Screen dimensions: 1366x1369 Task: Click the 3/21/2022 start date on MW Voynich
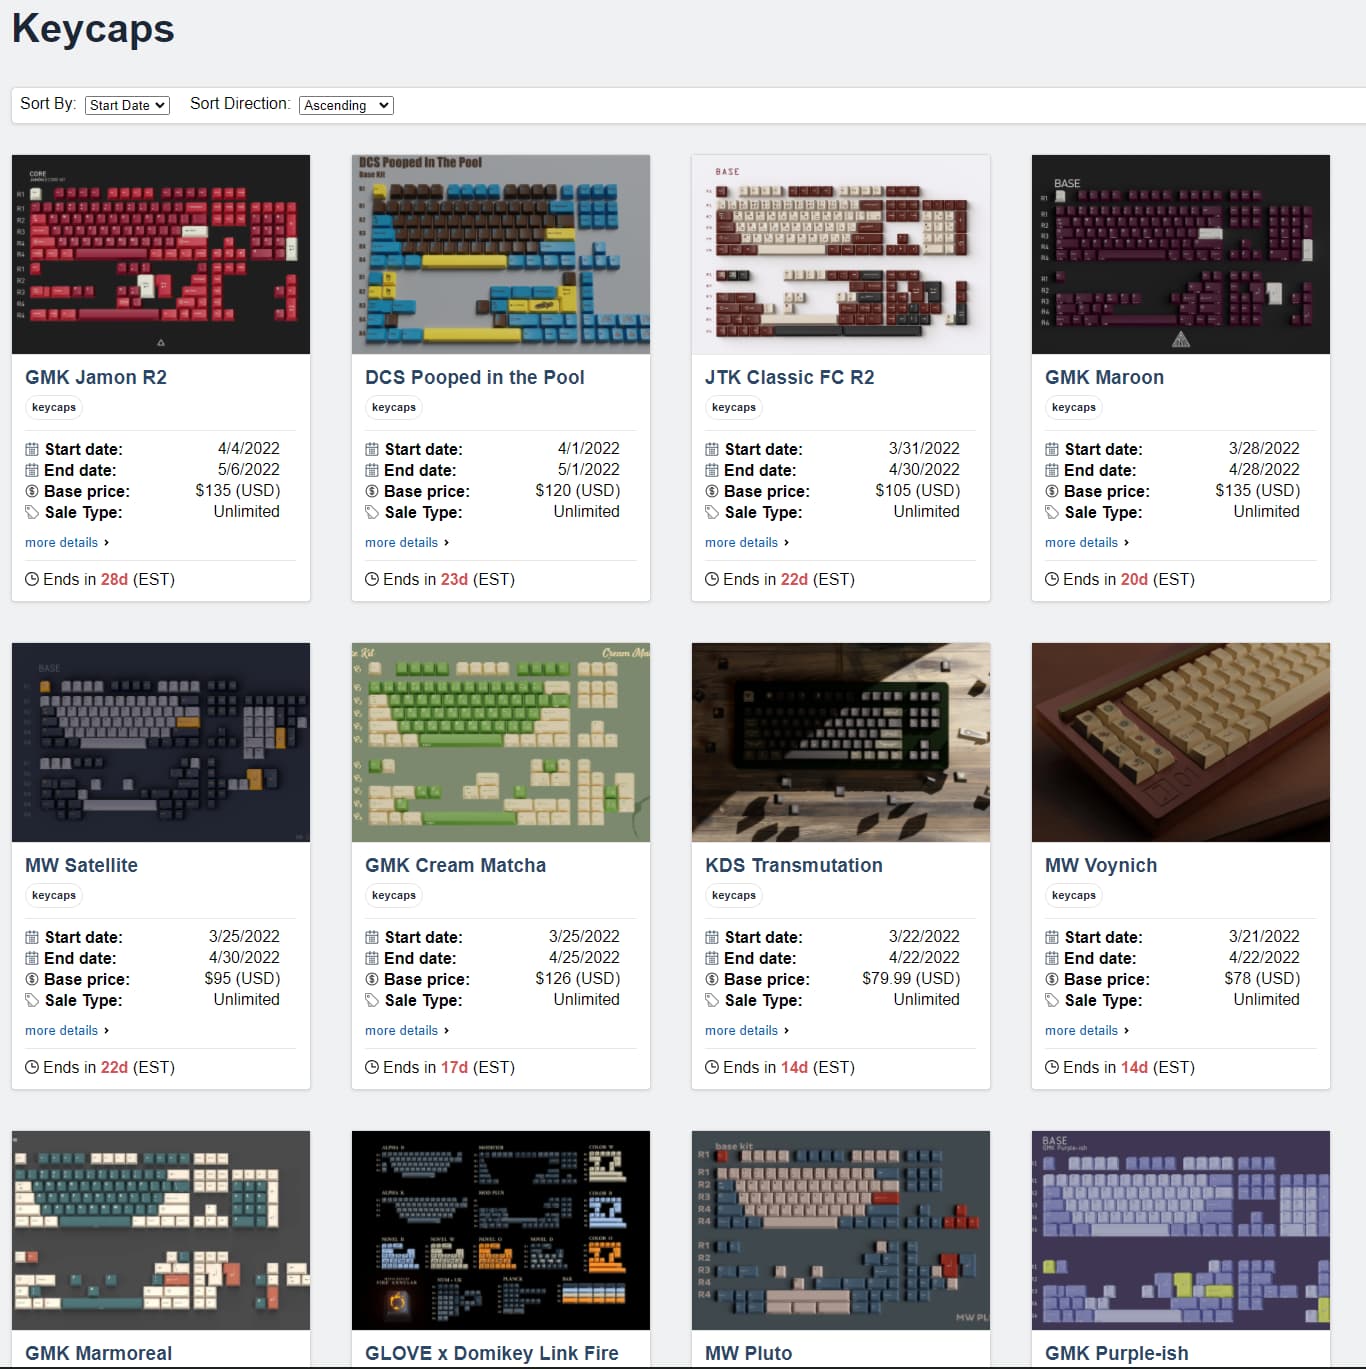pyautogui.click(x=1264, y=936)
